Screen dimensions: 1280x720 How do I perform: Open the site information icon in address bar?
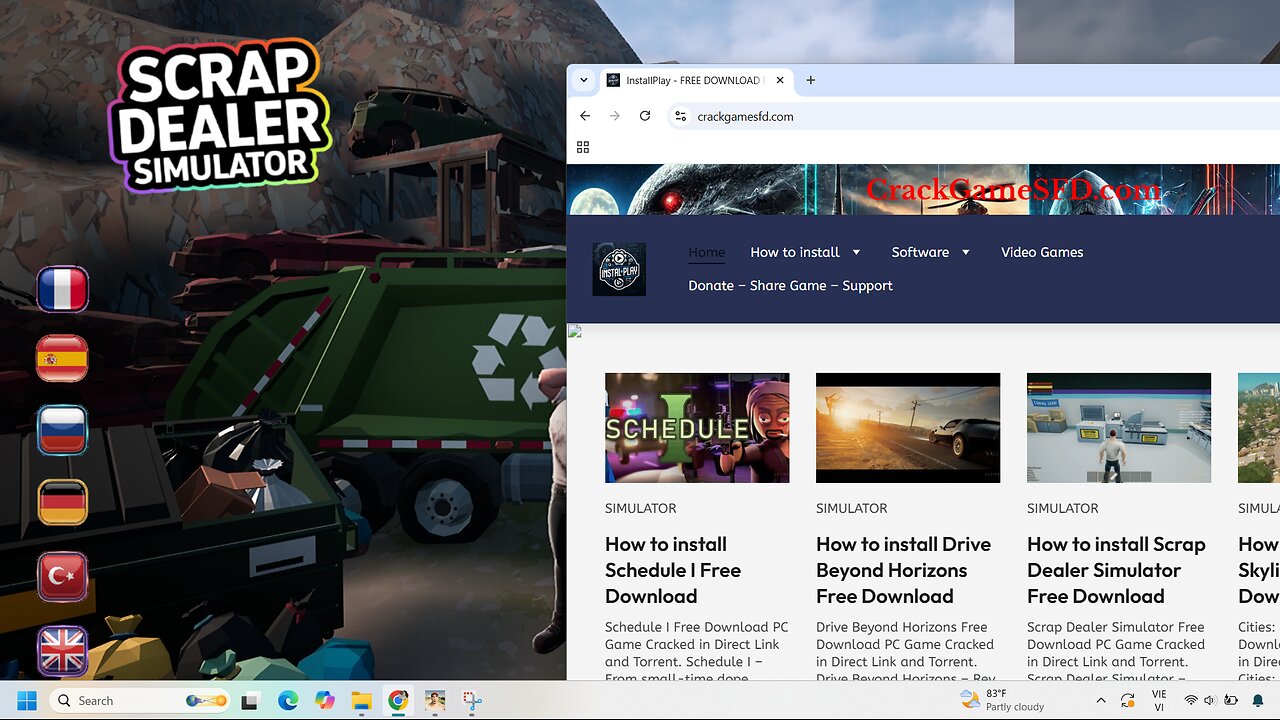680,116
